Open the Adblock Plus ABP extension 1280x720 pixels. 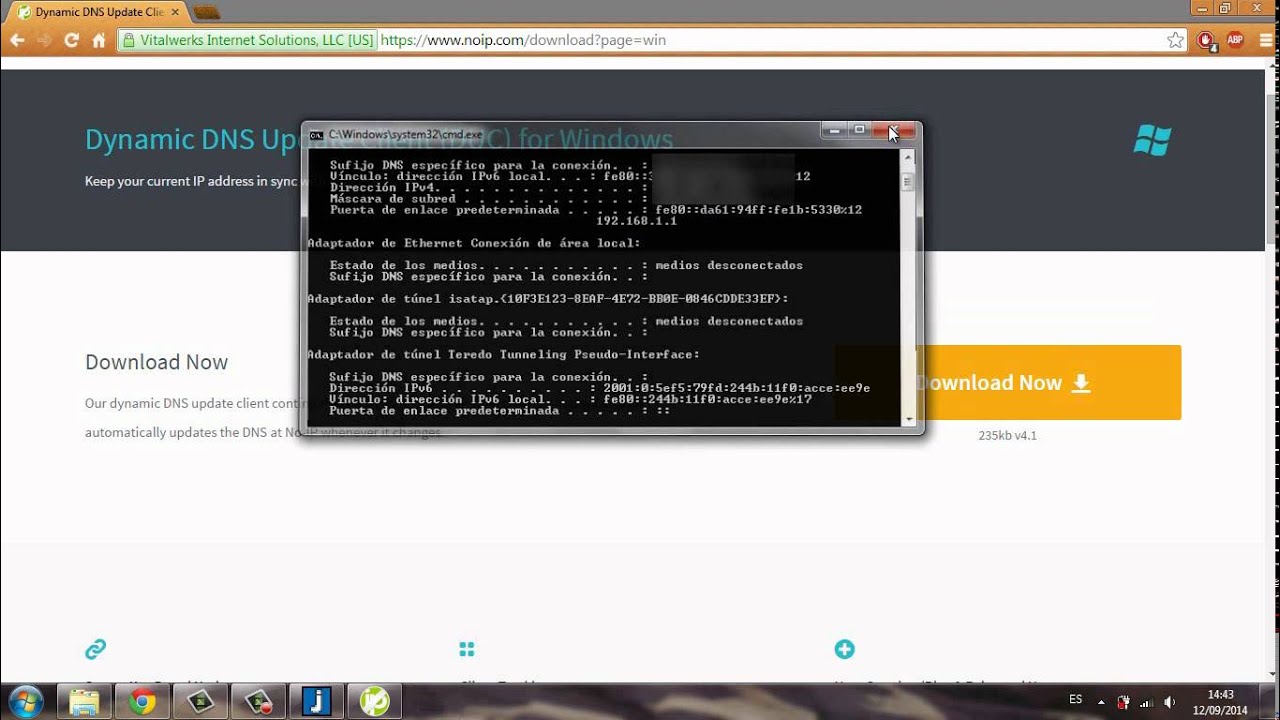1235,40
